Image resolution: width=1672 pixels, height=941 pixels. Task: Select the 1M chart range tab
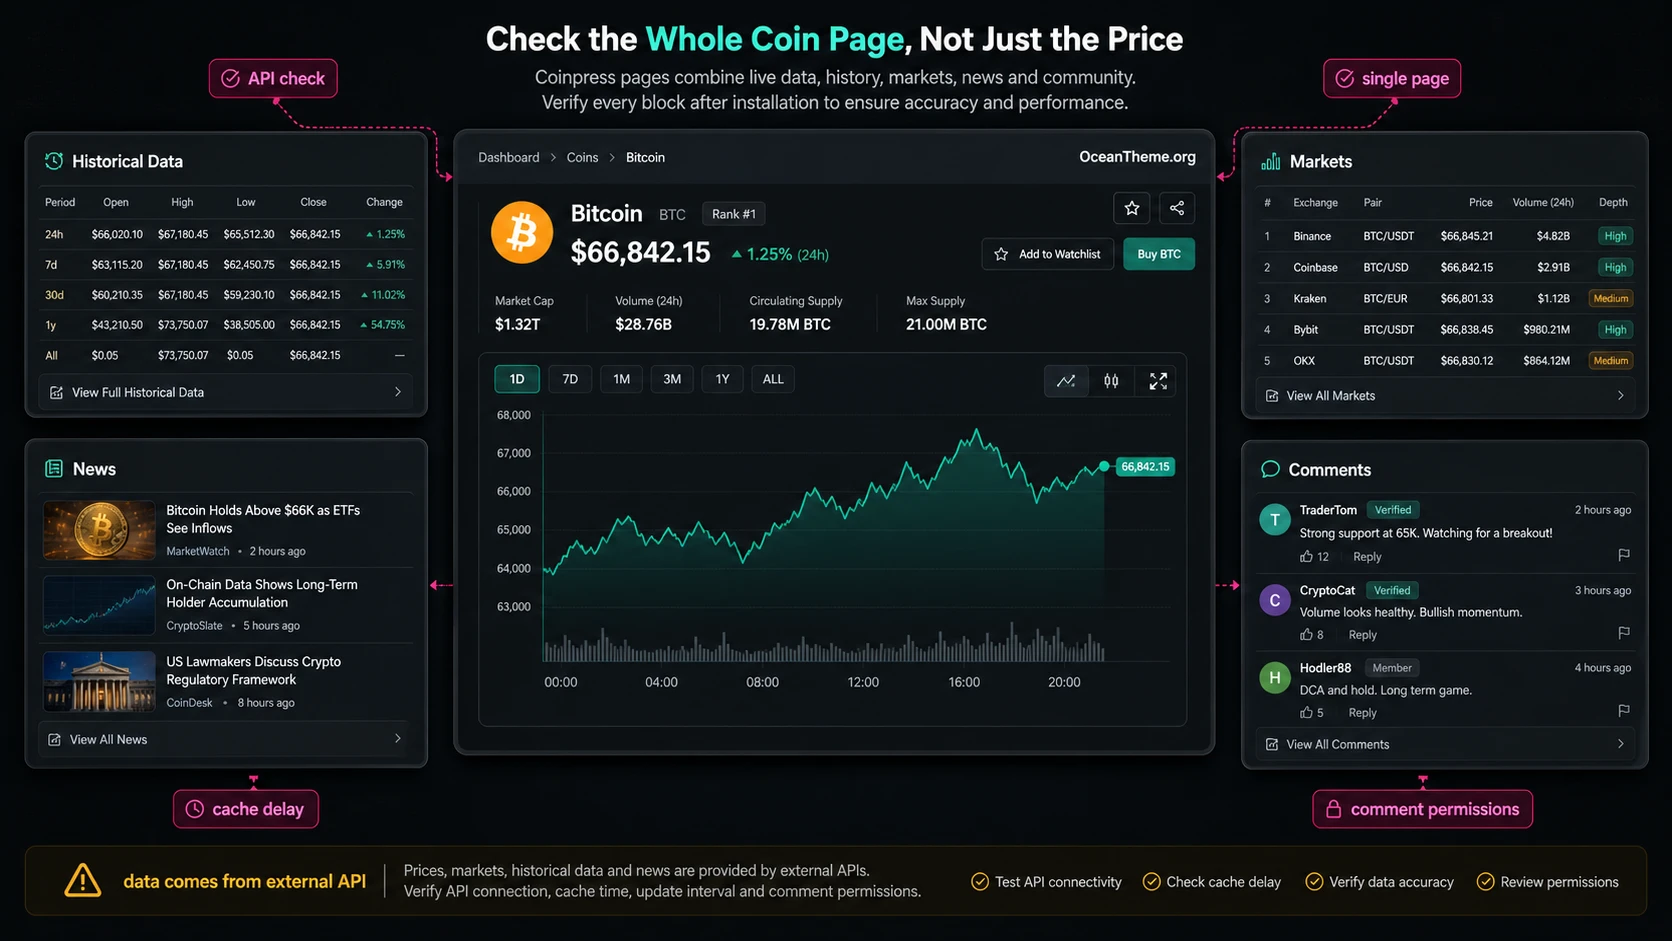coord(622,379)
